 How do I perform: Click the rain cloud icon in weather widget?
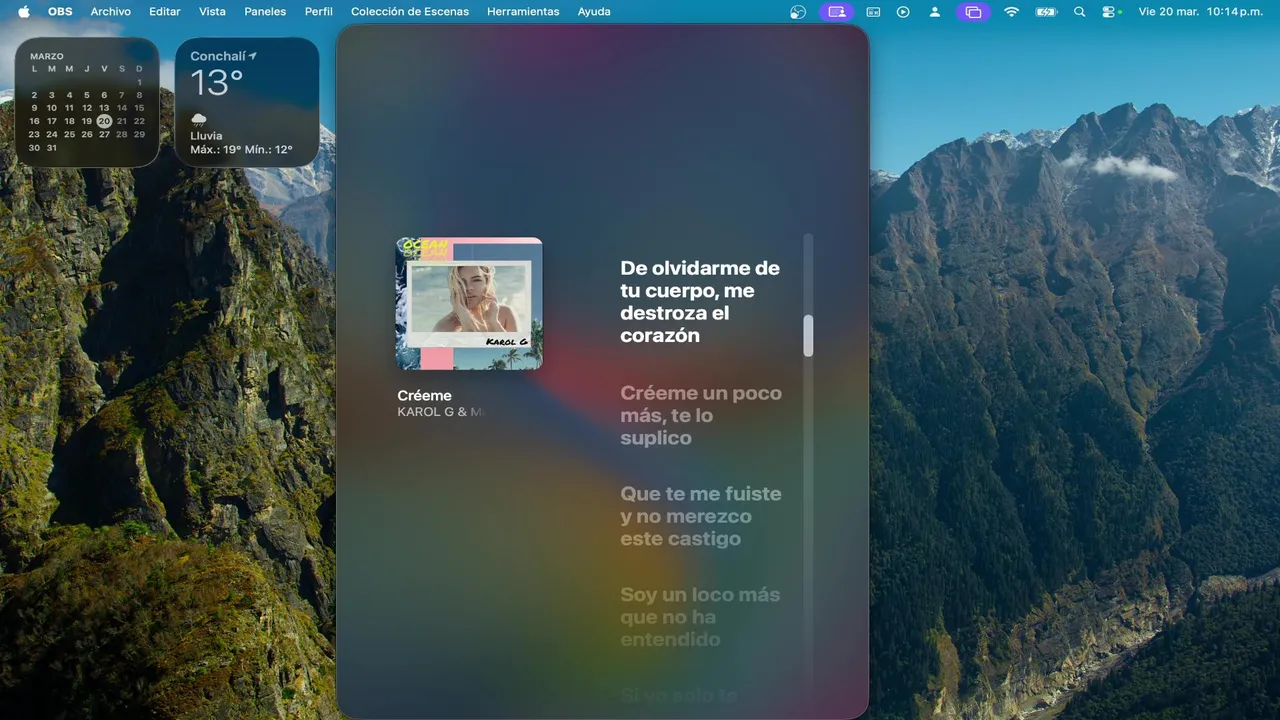(x=199, y=120)
